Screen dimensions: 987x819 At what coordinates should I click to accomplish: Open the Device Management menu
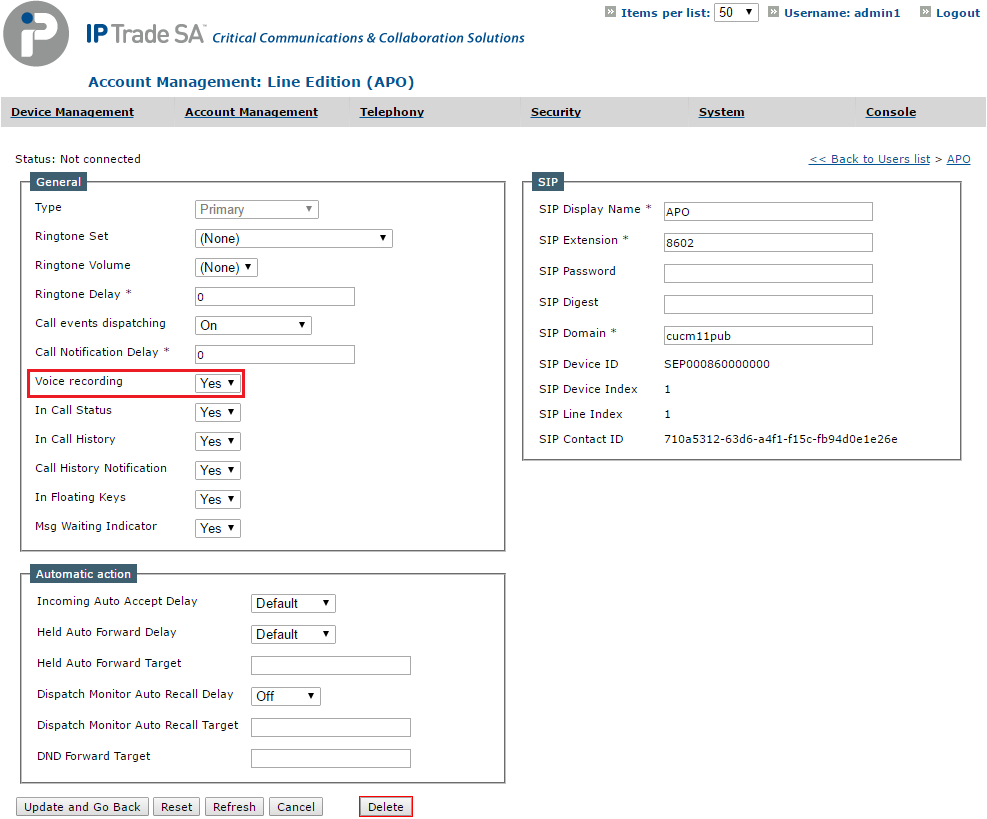click(x=72, y=112)
